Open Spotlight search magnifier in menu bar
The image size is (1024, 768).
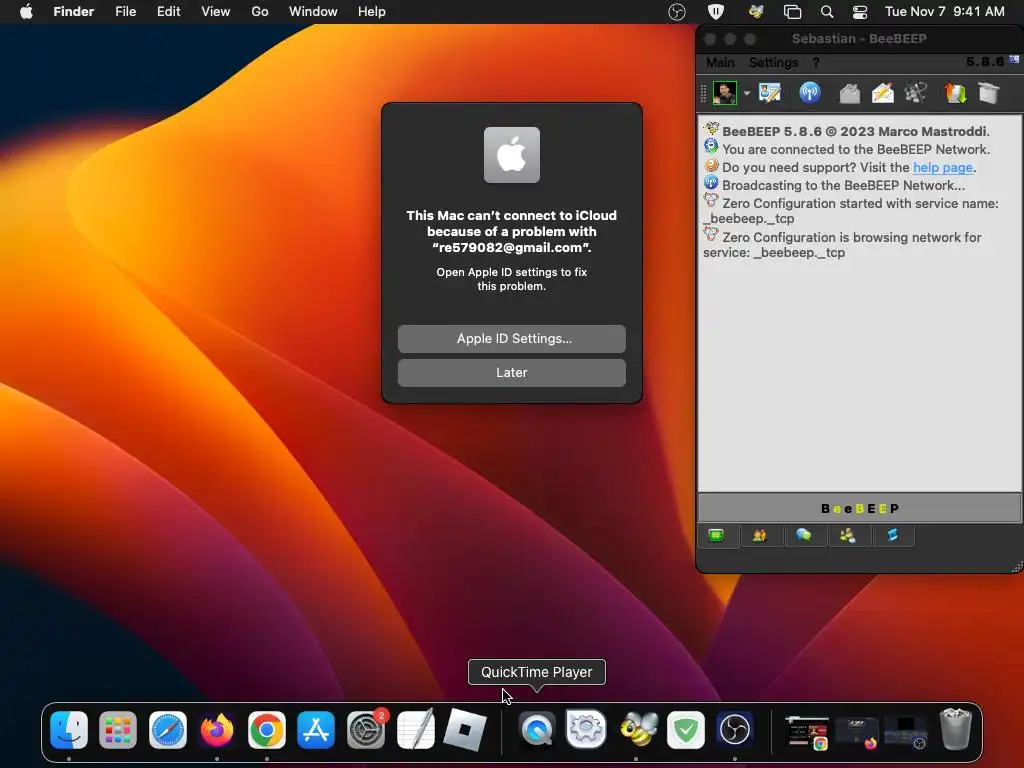pos(827,11)
